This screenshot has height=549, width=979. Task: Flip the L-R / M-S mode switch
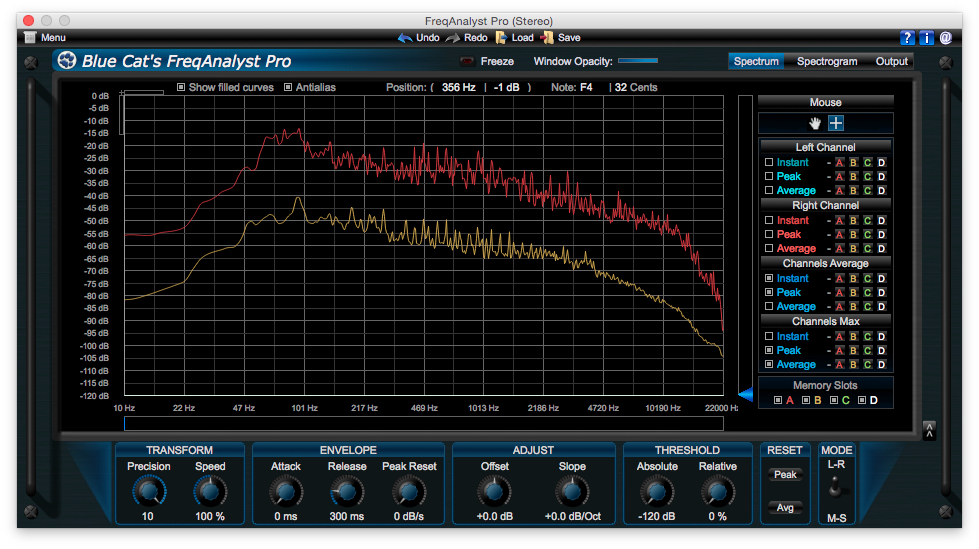tap(835, 487)
